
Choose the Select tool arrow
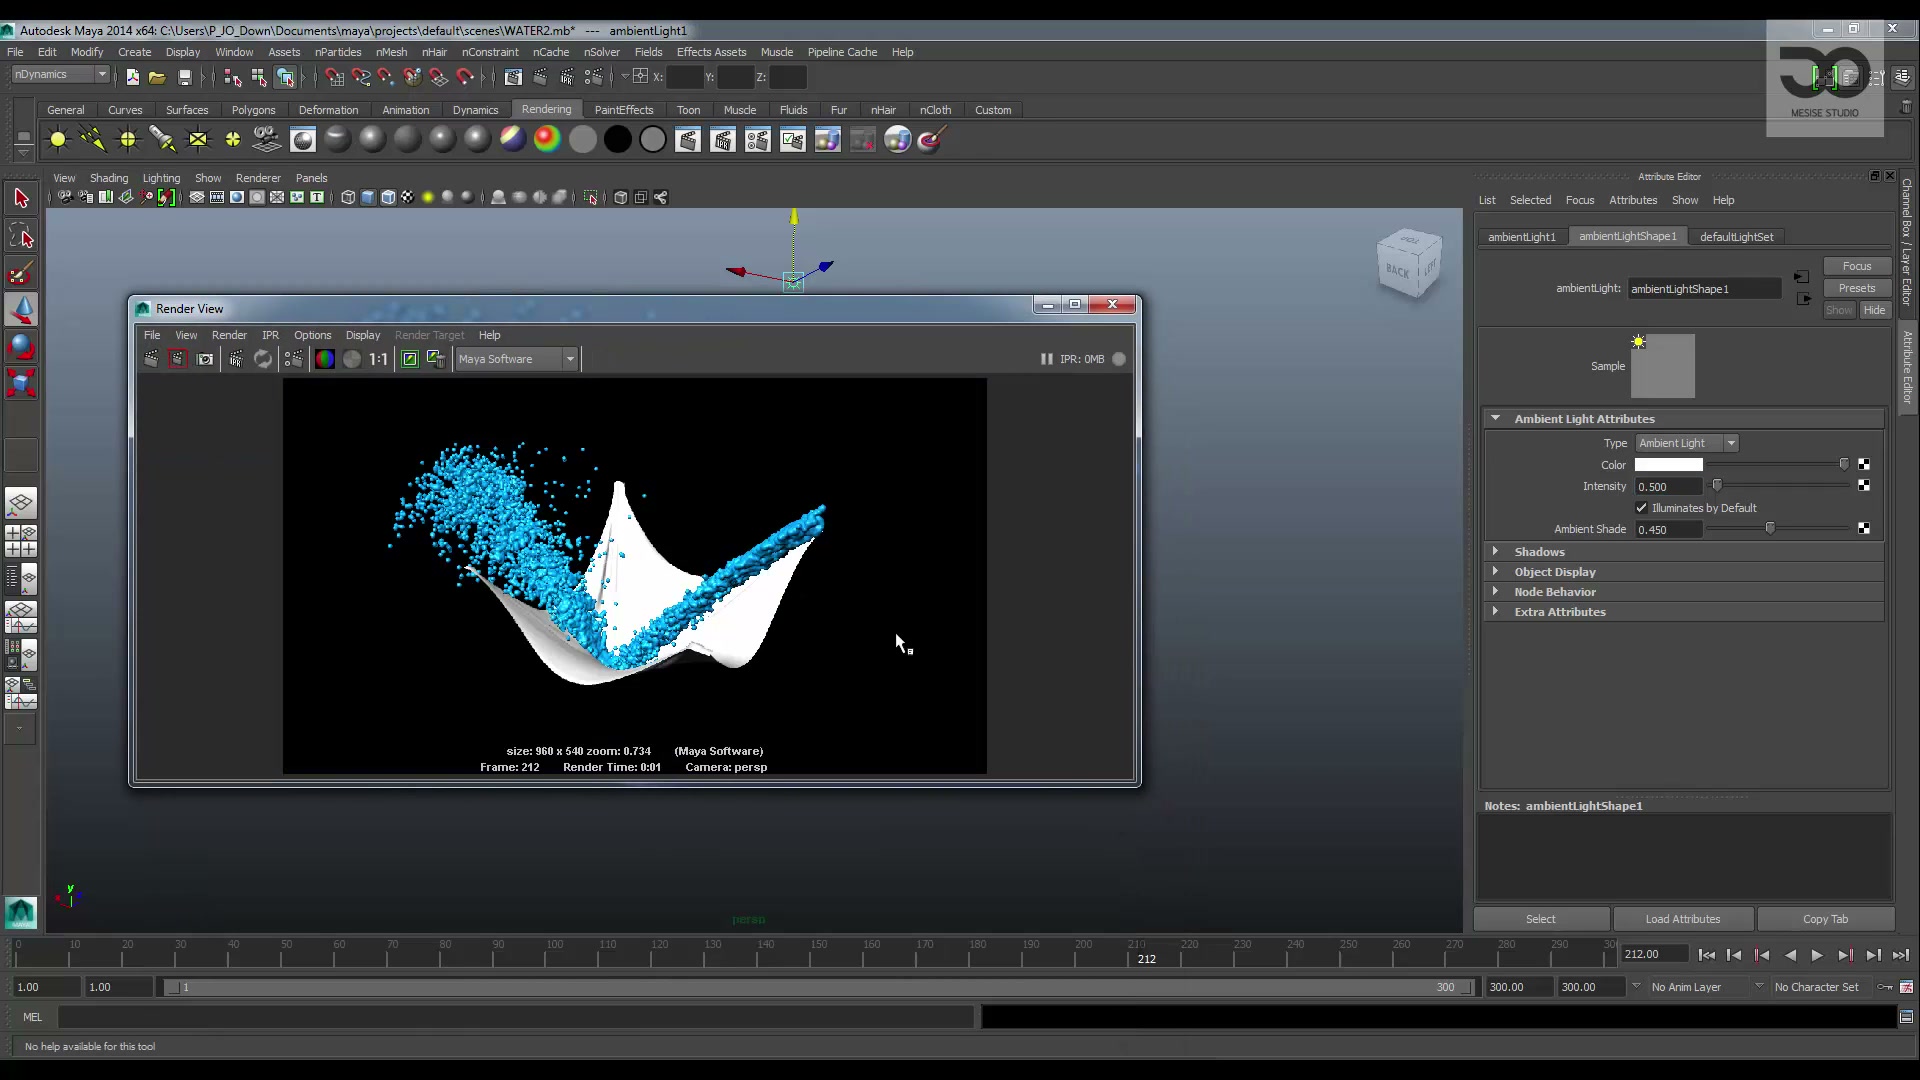pyautogui.click(x=21, y=199)
